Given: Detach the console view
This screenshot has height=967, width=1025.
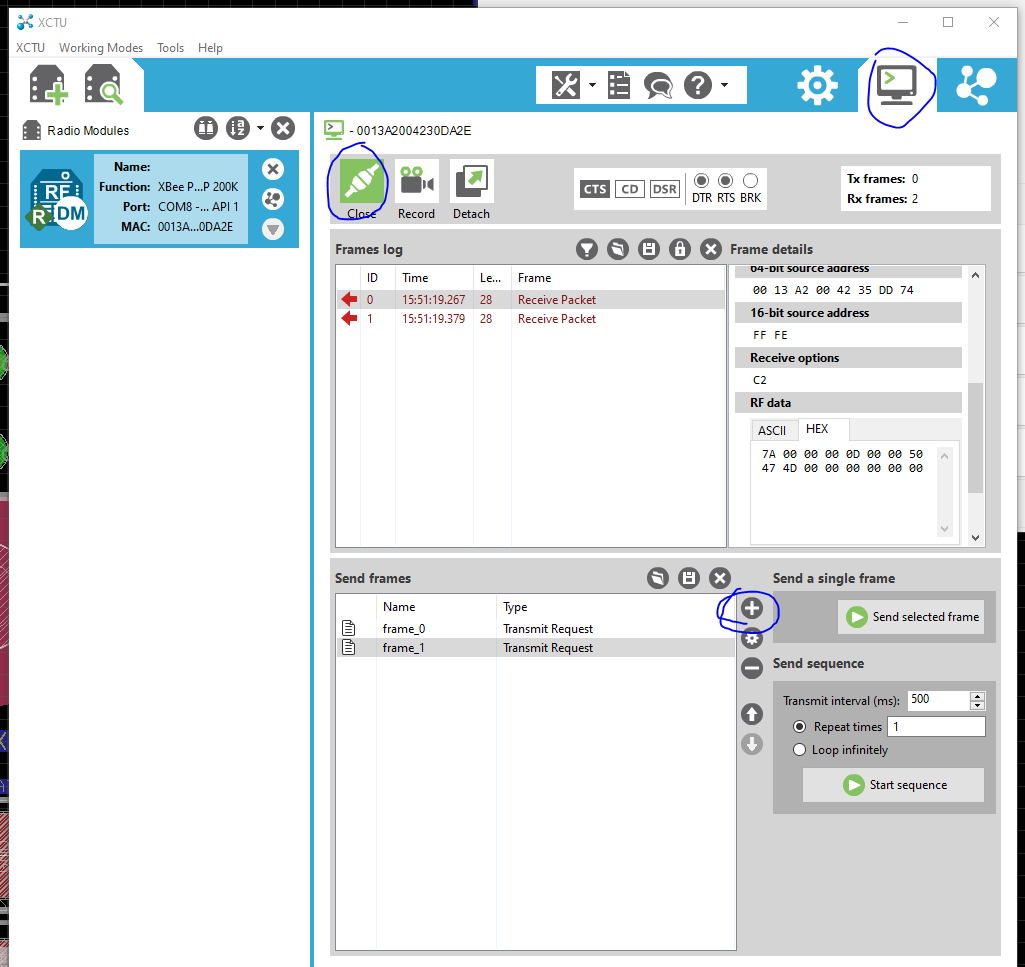Looking at the screenshot, I should 471,183.
